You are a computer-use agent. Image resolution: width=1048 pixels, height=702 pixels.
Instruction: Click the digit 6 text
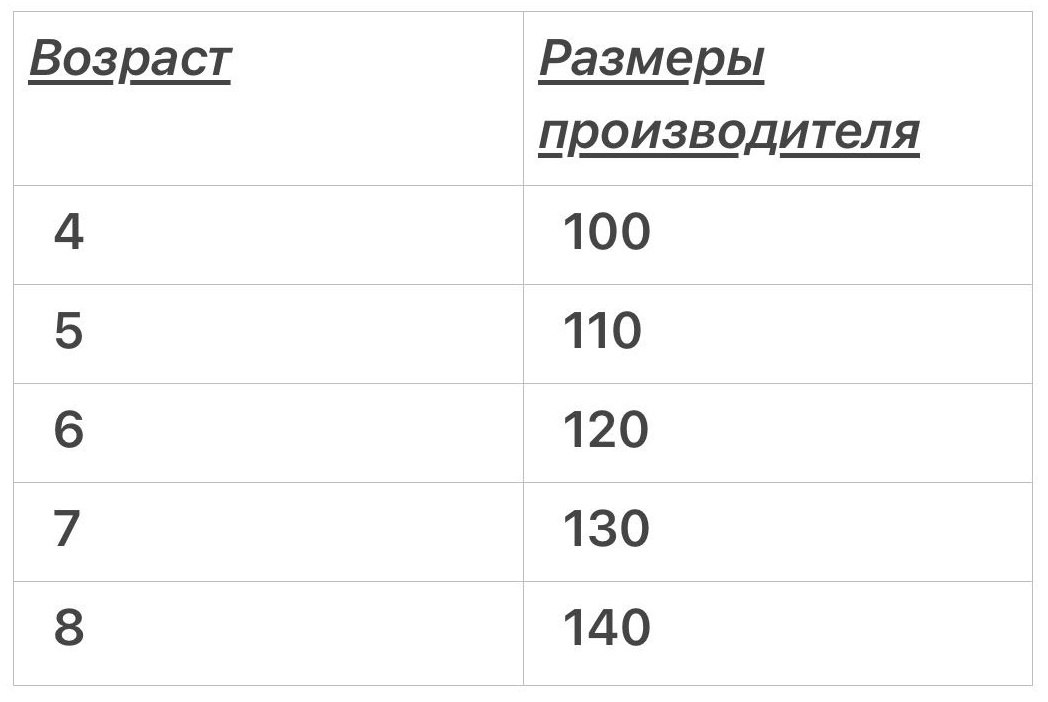(x=68, y=429)
